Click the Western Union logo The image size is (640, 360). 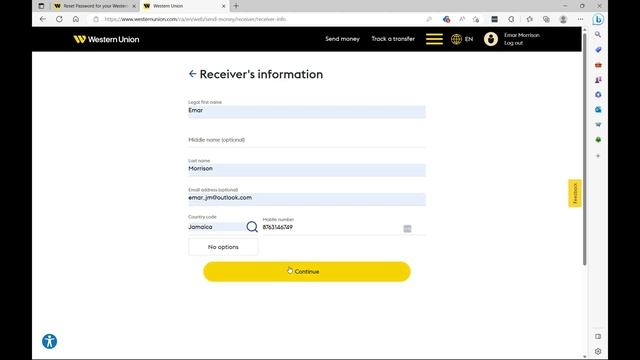(106, 39)
